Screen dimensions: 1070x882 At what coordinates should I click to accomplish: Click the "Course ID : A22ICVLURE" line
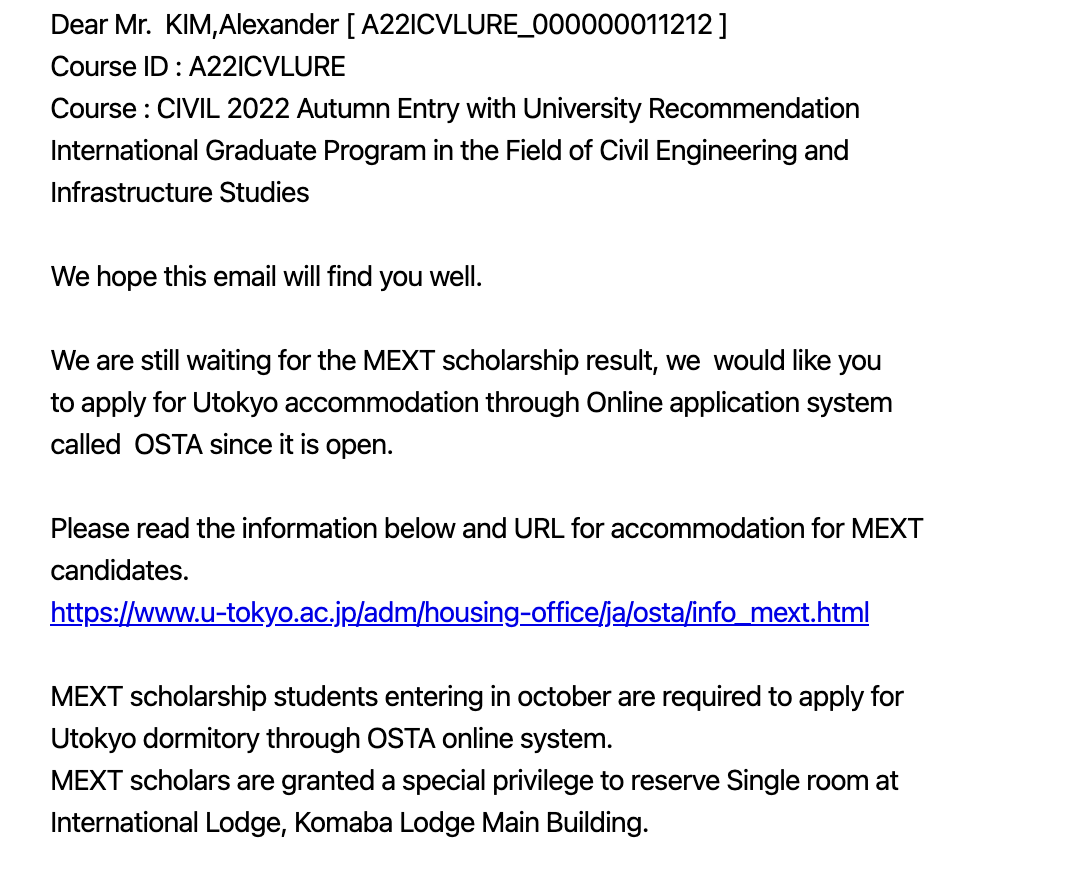[x=198, y=66]
